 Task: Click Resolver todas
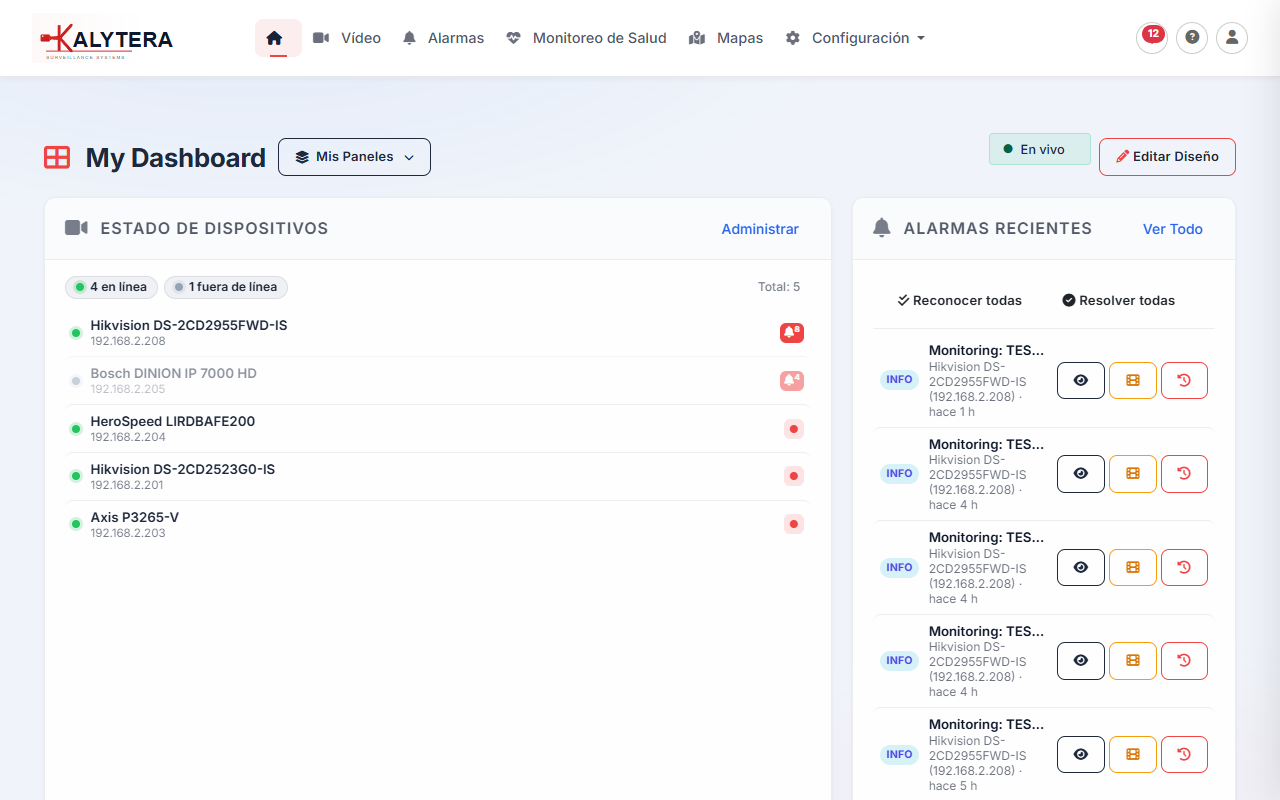[1118, 300]
